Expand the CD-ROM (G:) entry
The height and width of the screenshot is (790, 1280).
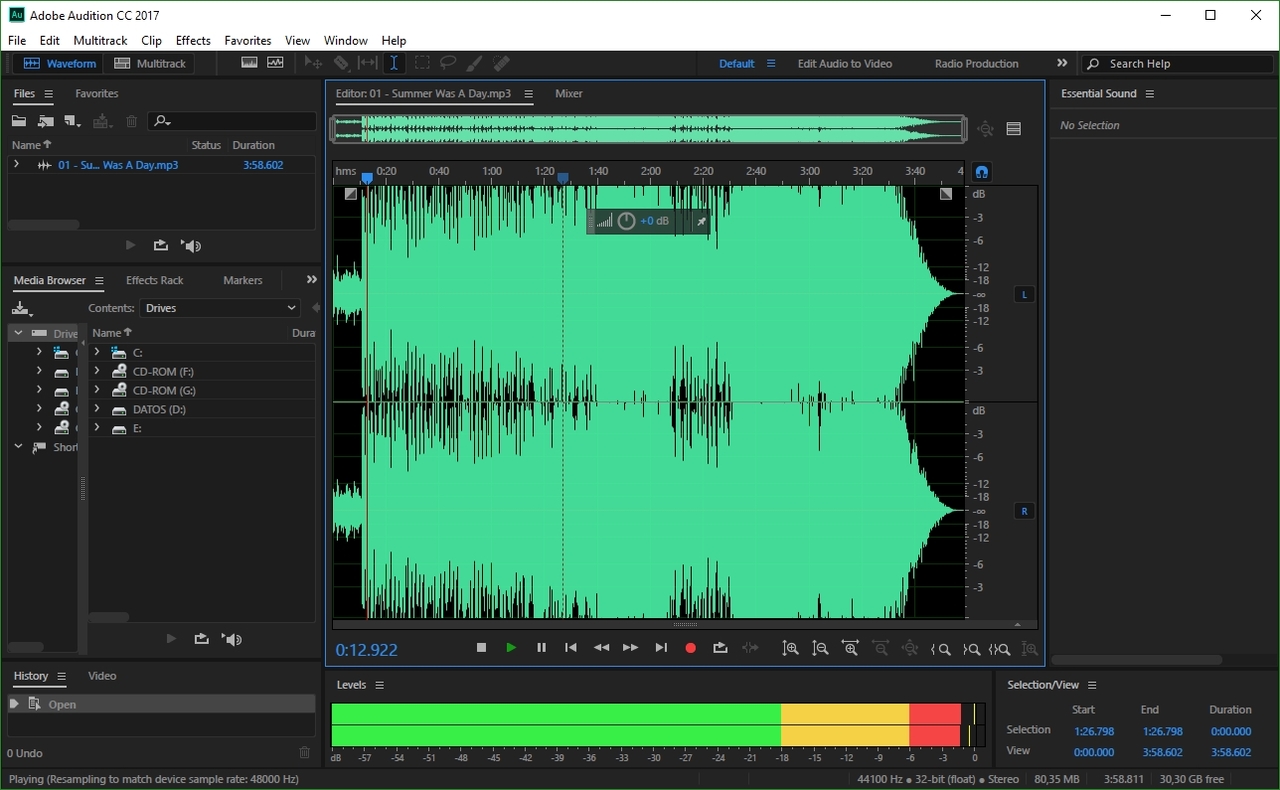97,390
